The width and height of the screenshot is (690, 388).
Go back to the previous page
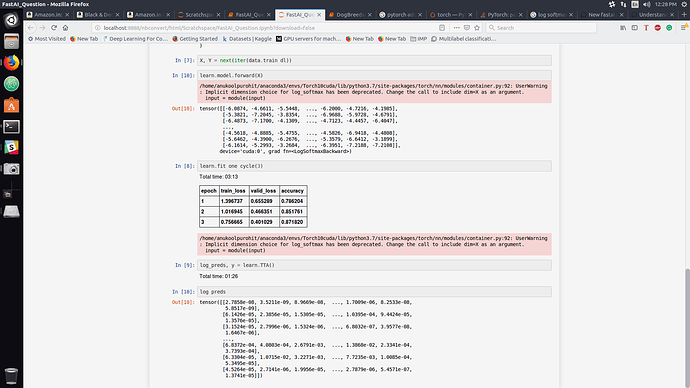[x=30, y=28]
